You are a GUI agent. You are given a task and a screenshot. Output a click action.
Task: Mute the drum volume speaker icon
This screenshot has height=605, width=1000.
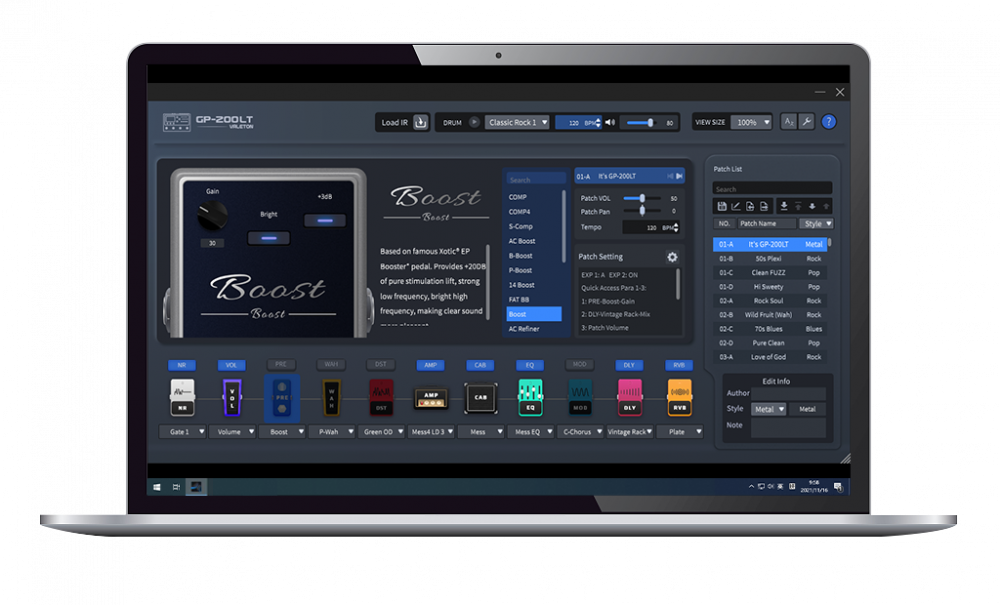pyautogui.click(x=610, y=122)
